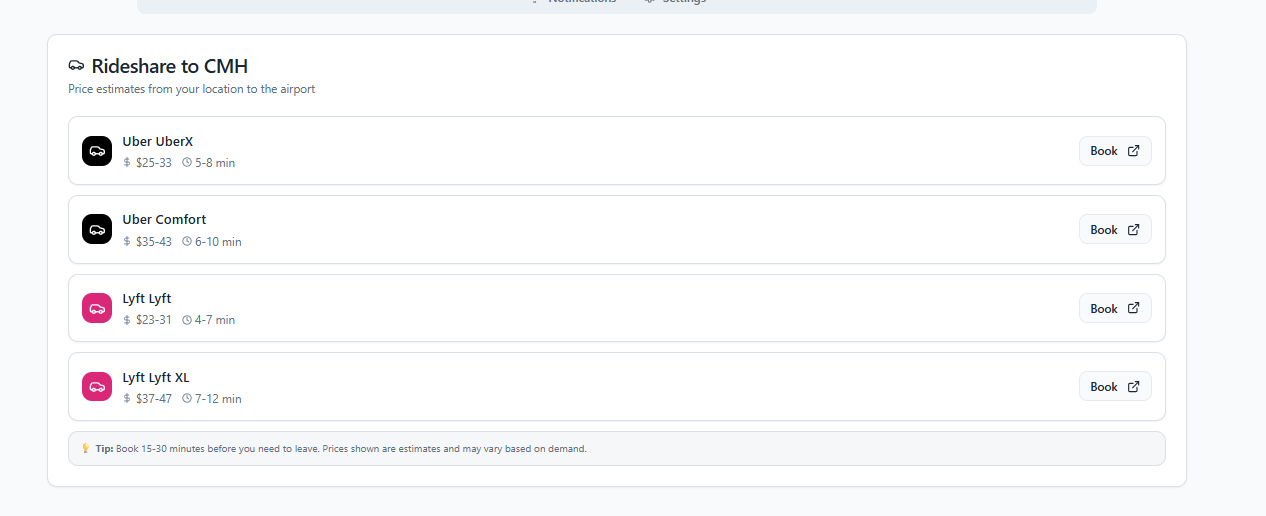Click the car icon beside Rideshare to CMH
Image resolution: width=1266 pixels, height=516 pixels.
point(76,66)
